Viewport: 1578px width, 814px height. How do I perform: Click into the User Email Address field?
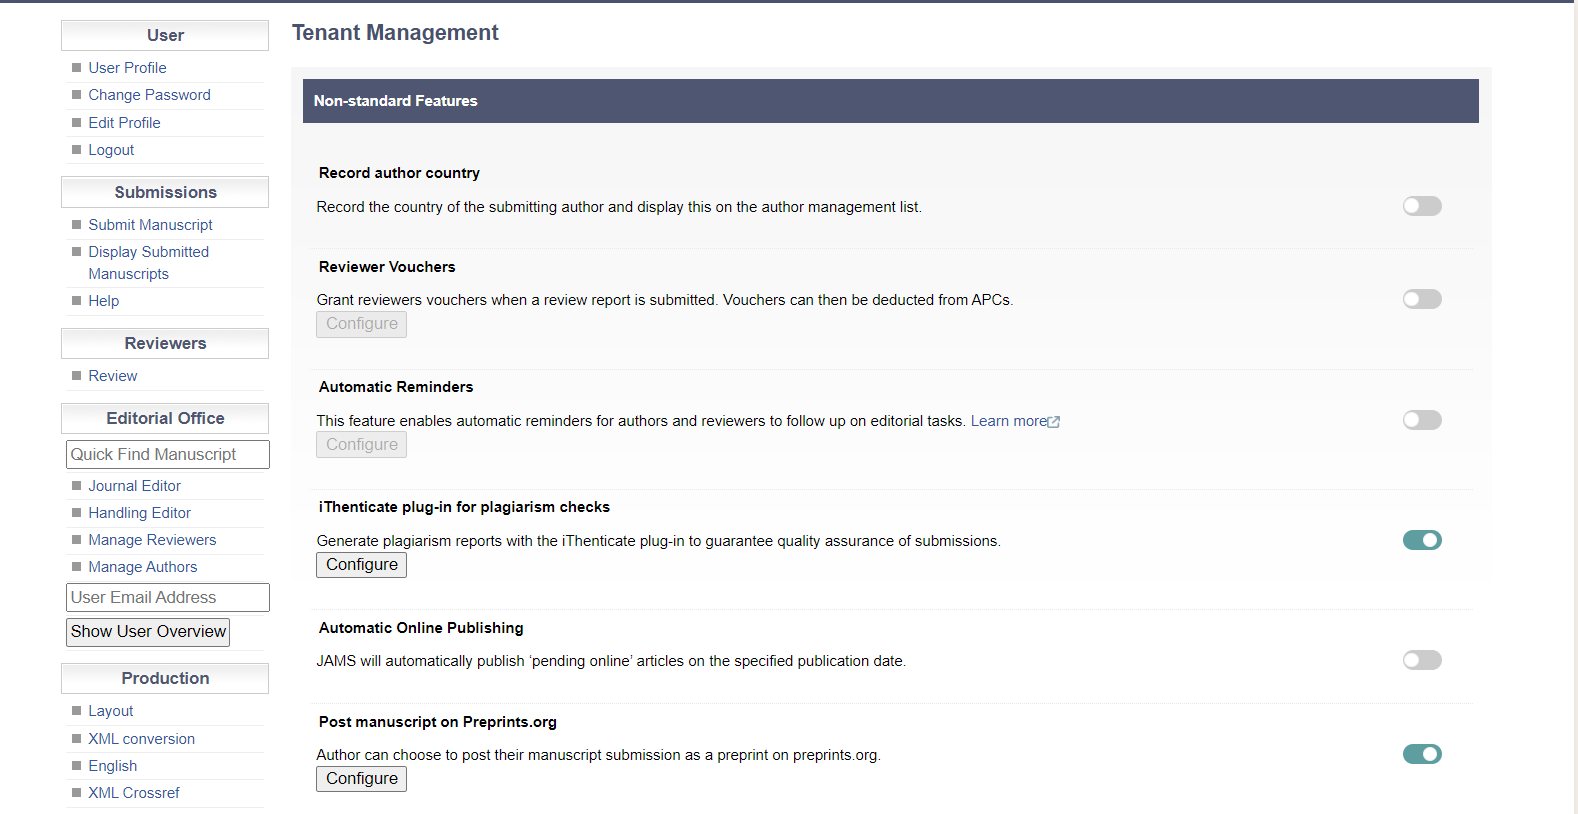(167, 597)
